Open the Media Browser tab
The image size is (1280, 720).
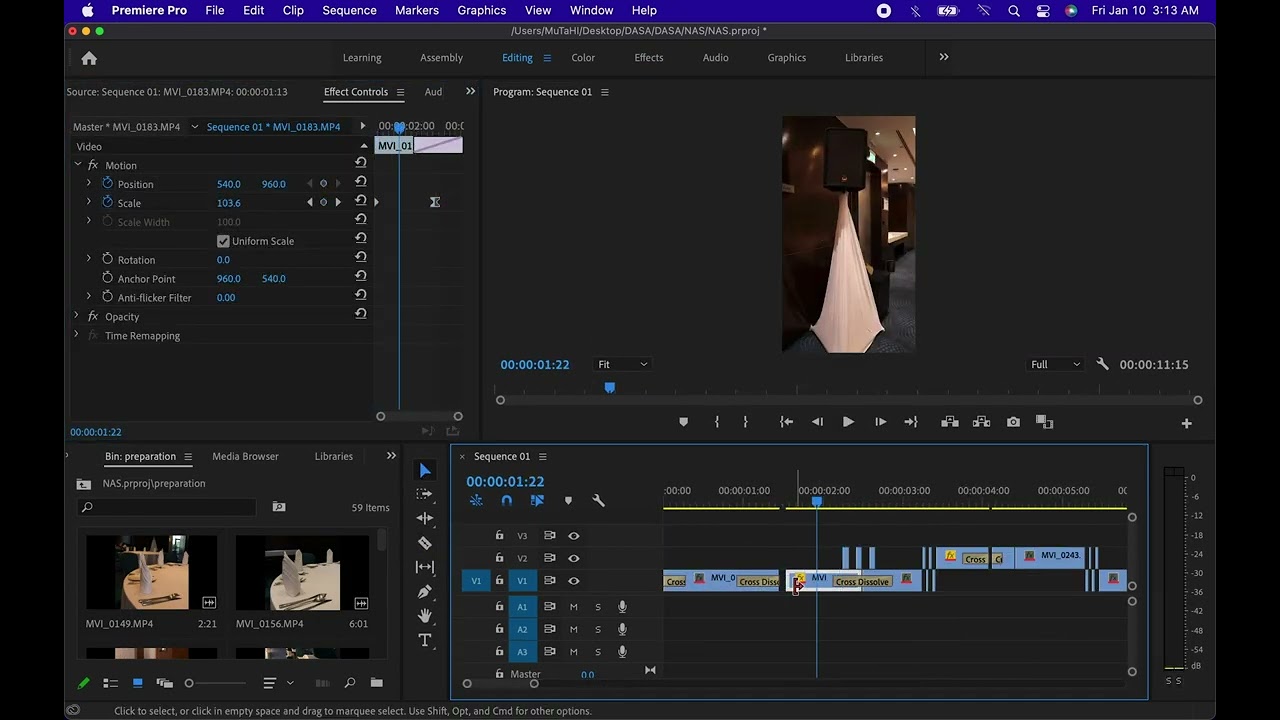(245, 456)
